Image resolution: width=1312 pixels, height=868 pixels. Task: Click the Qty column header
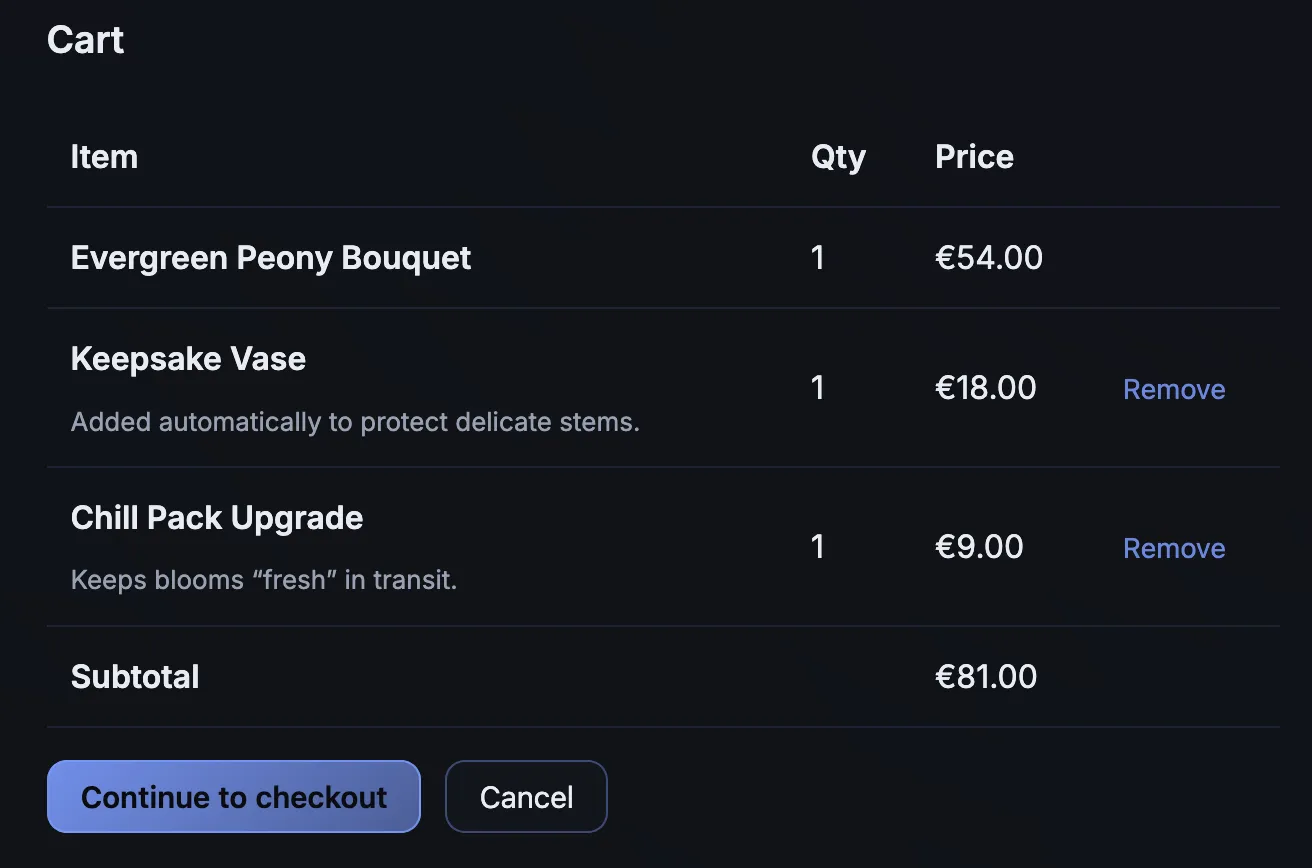coord(838,156)
